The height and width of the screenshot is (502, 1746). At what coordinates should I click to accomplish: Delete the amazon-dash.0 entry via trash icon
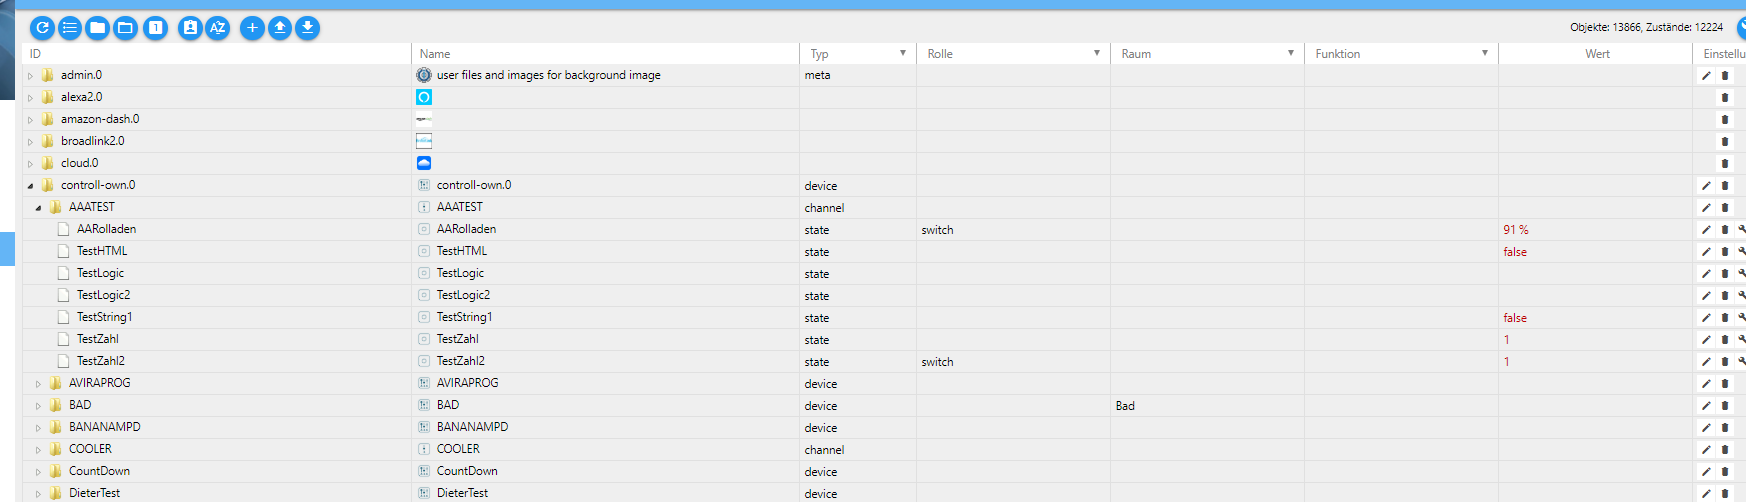[1724, 119]
